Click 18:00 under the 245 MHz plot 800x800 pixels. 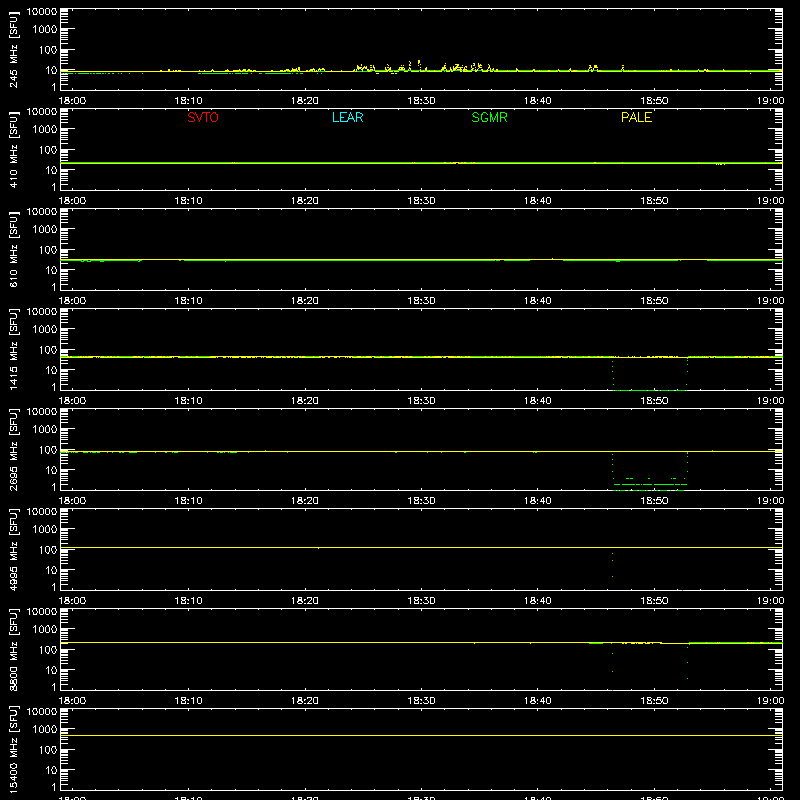(x=72, y=101)
